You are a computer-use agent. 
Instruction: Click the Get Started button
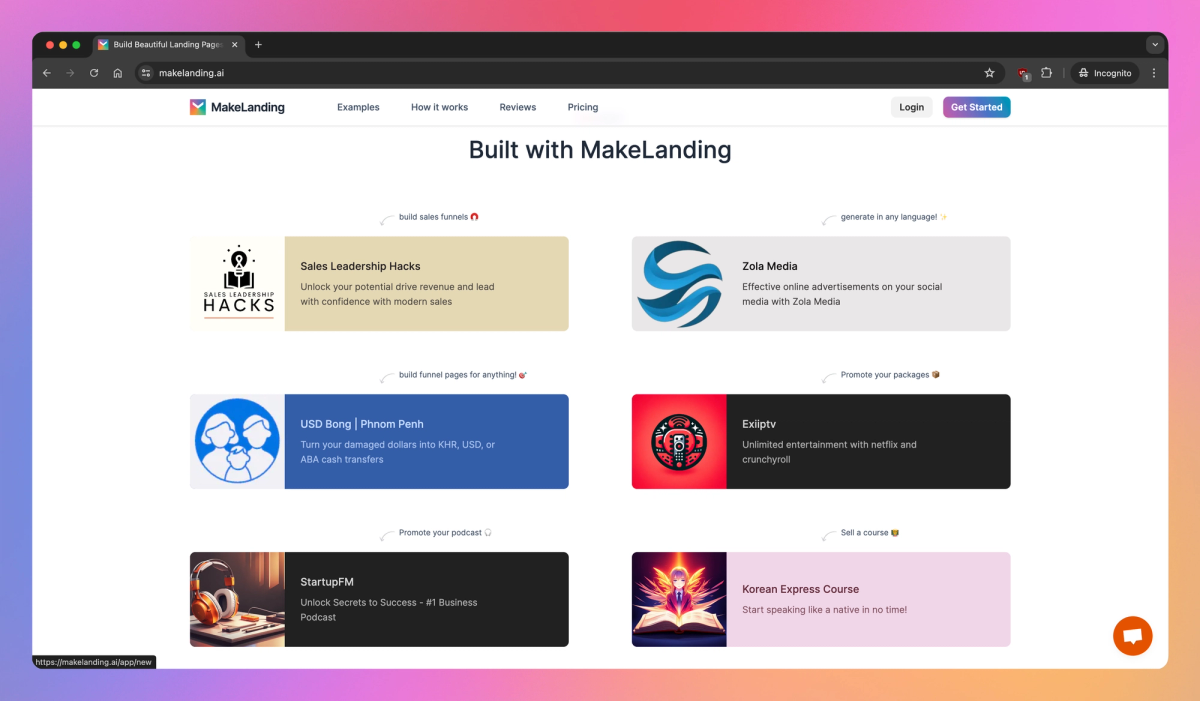coord(976,107)
